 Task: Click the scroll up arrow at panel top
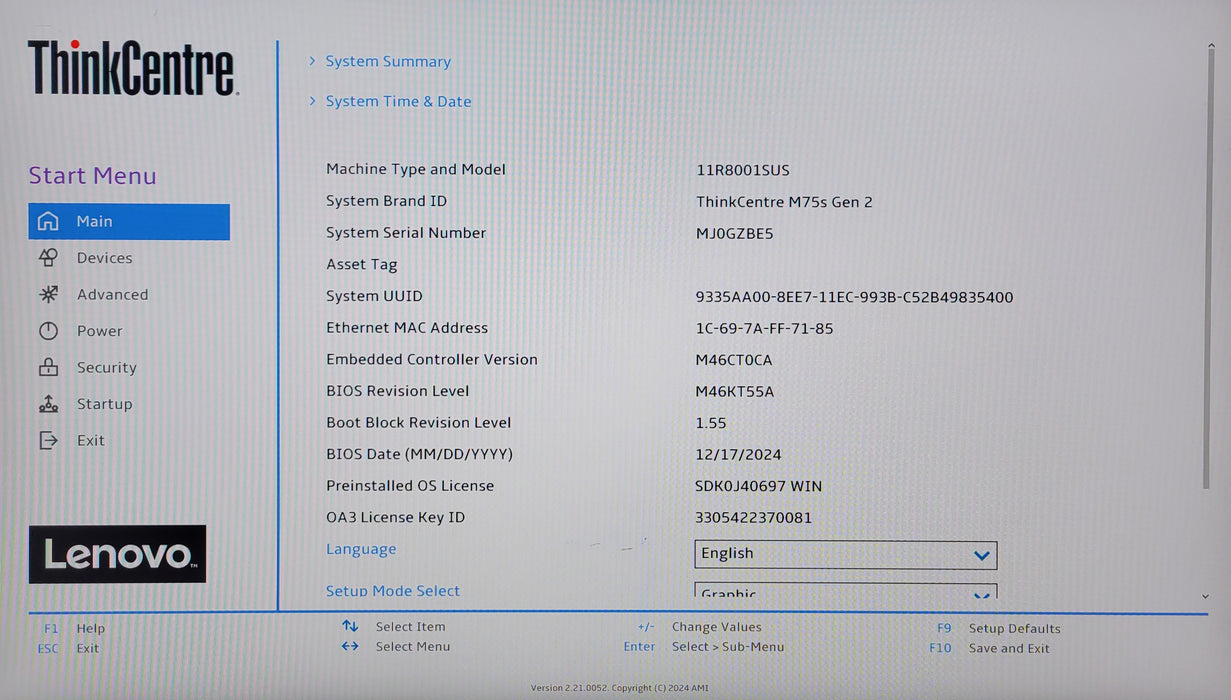coord(1211,45)
